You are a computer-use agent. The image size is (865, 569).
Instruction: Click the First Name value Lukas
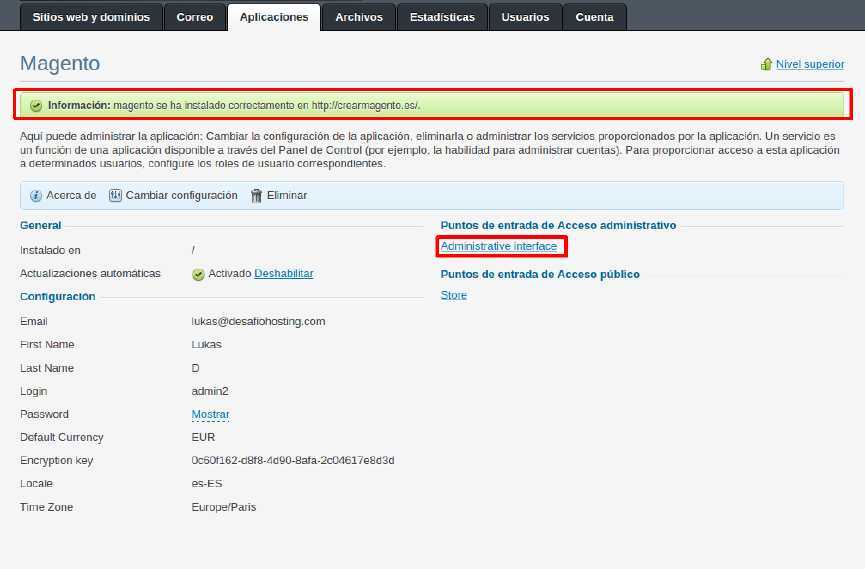click(x=206, y=344)
